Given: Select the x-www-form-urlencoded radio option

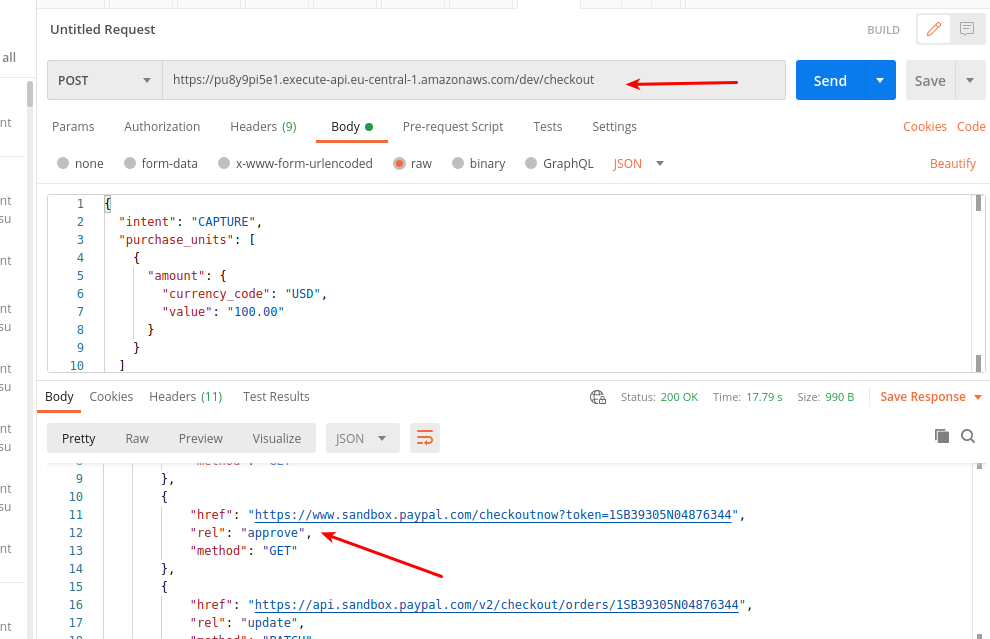Looking at the screenshot, I should (x=224, y=164).
